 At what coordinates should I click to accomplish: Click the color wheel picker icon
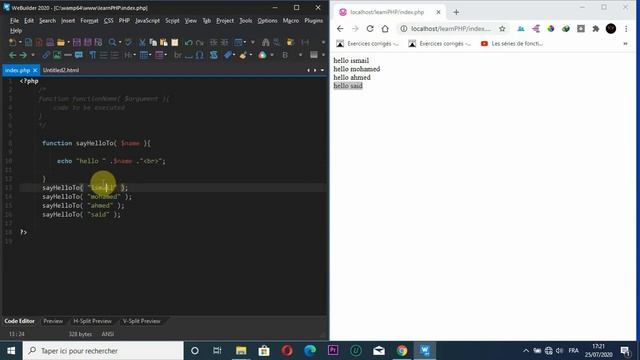(x=262, y=55)
